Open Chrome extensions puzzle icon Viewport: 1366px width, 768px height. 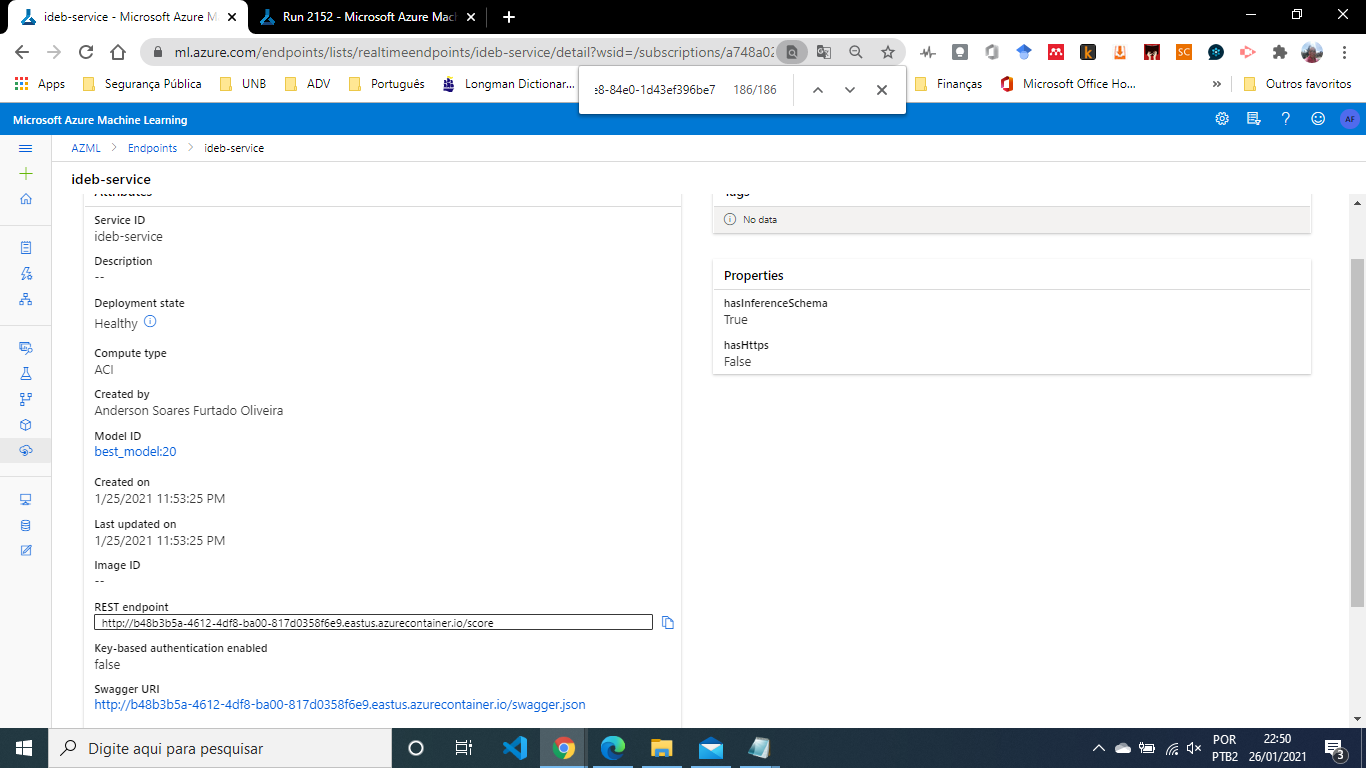pyautogui.click(x=1279, y=52)
